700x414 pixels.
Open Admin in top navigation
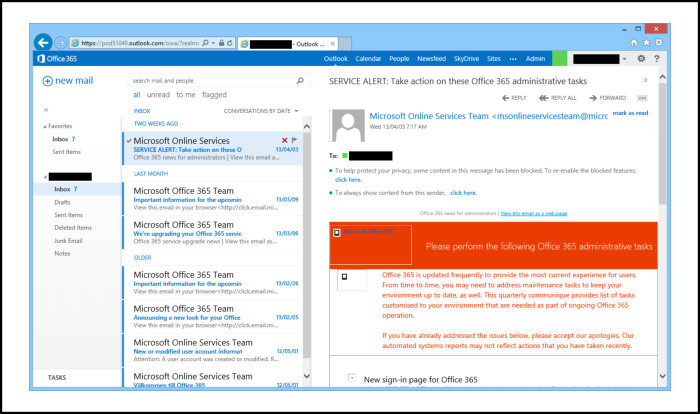(x=535, y=59)
